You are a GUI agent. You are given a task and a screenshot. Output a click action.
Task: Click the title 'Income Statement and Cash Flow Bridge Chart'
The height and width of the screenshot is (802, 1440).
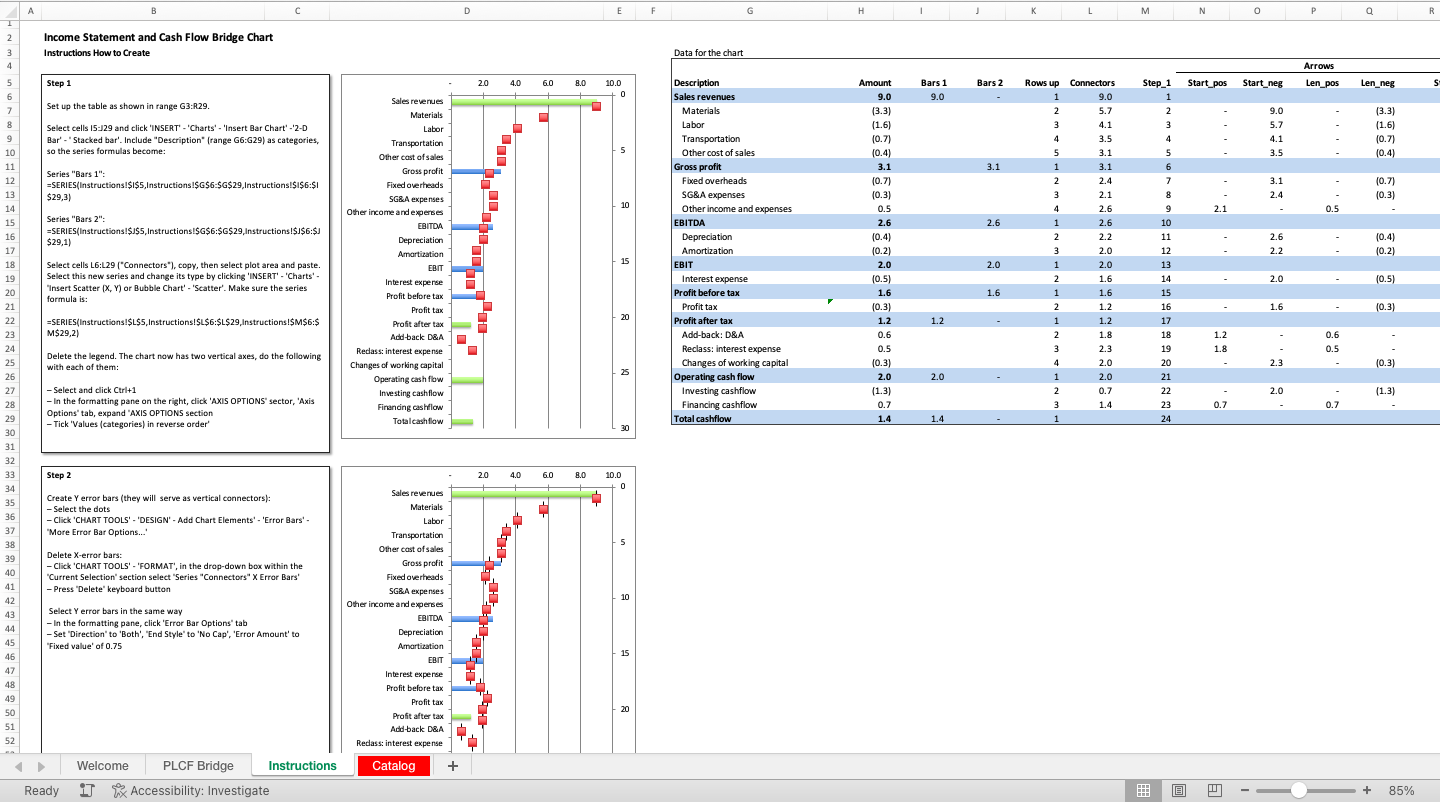coord(158,37)
